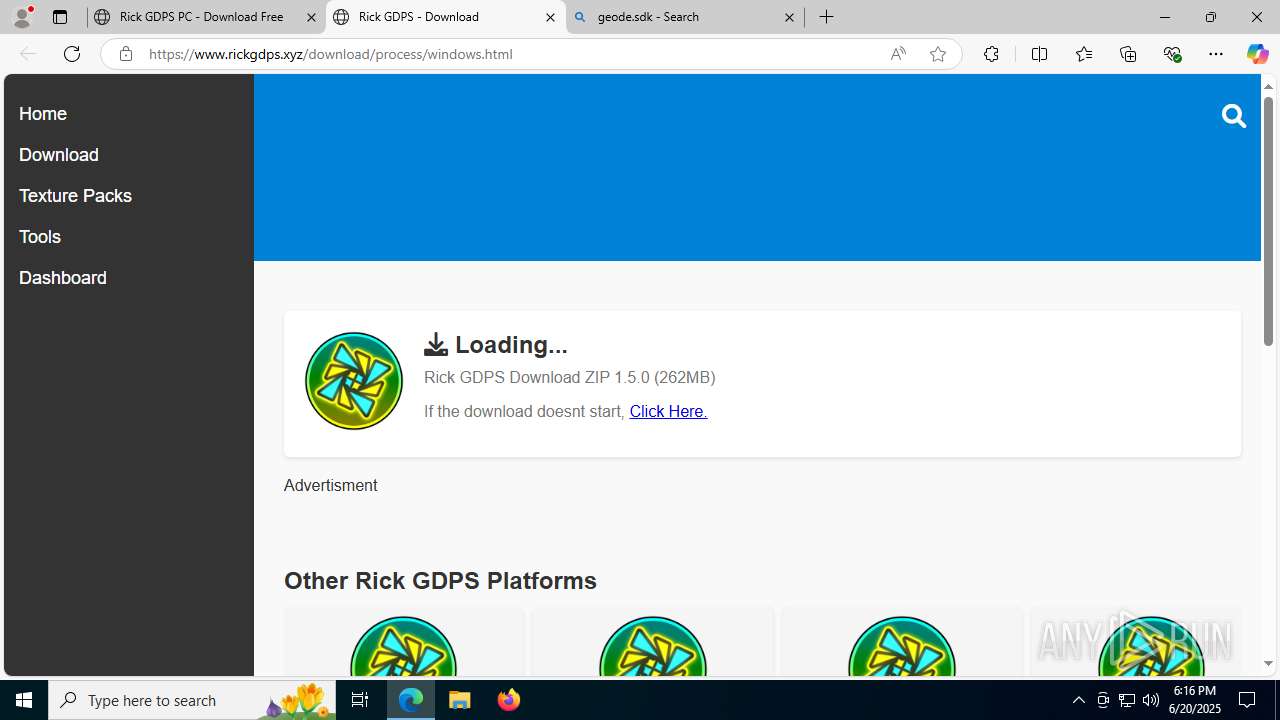Open the site search magnifier icon

(1233, 116)
